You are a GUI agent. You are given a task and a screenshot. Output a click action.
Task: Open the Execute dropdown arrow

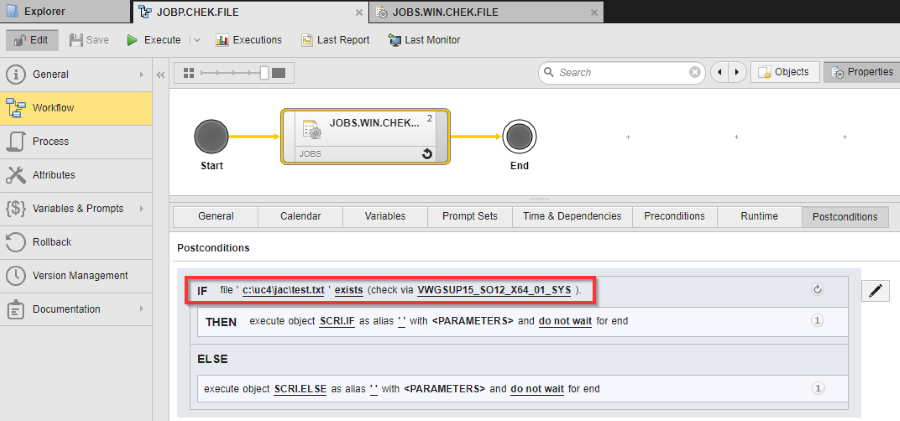[196, 40]
